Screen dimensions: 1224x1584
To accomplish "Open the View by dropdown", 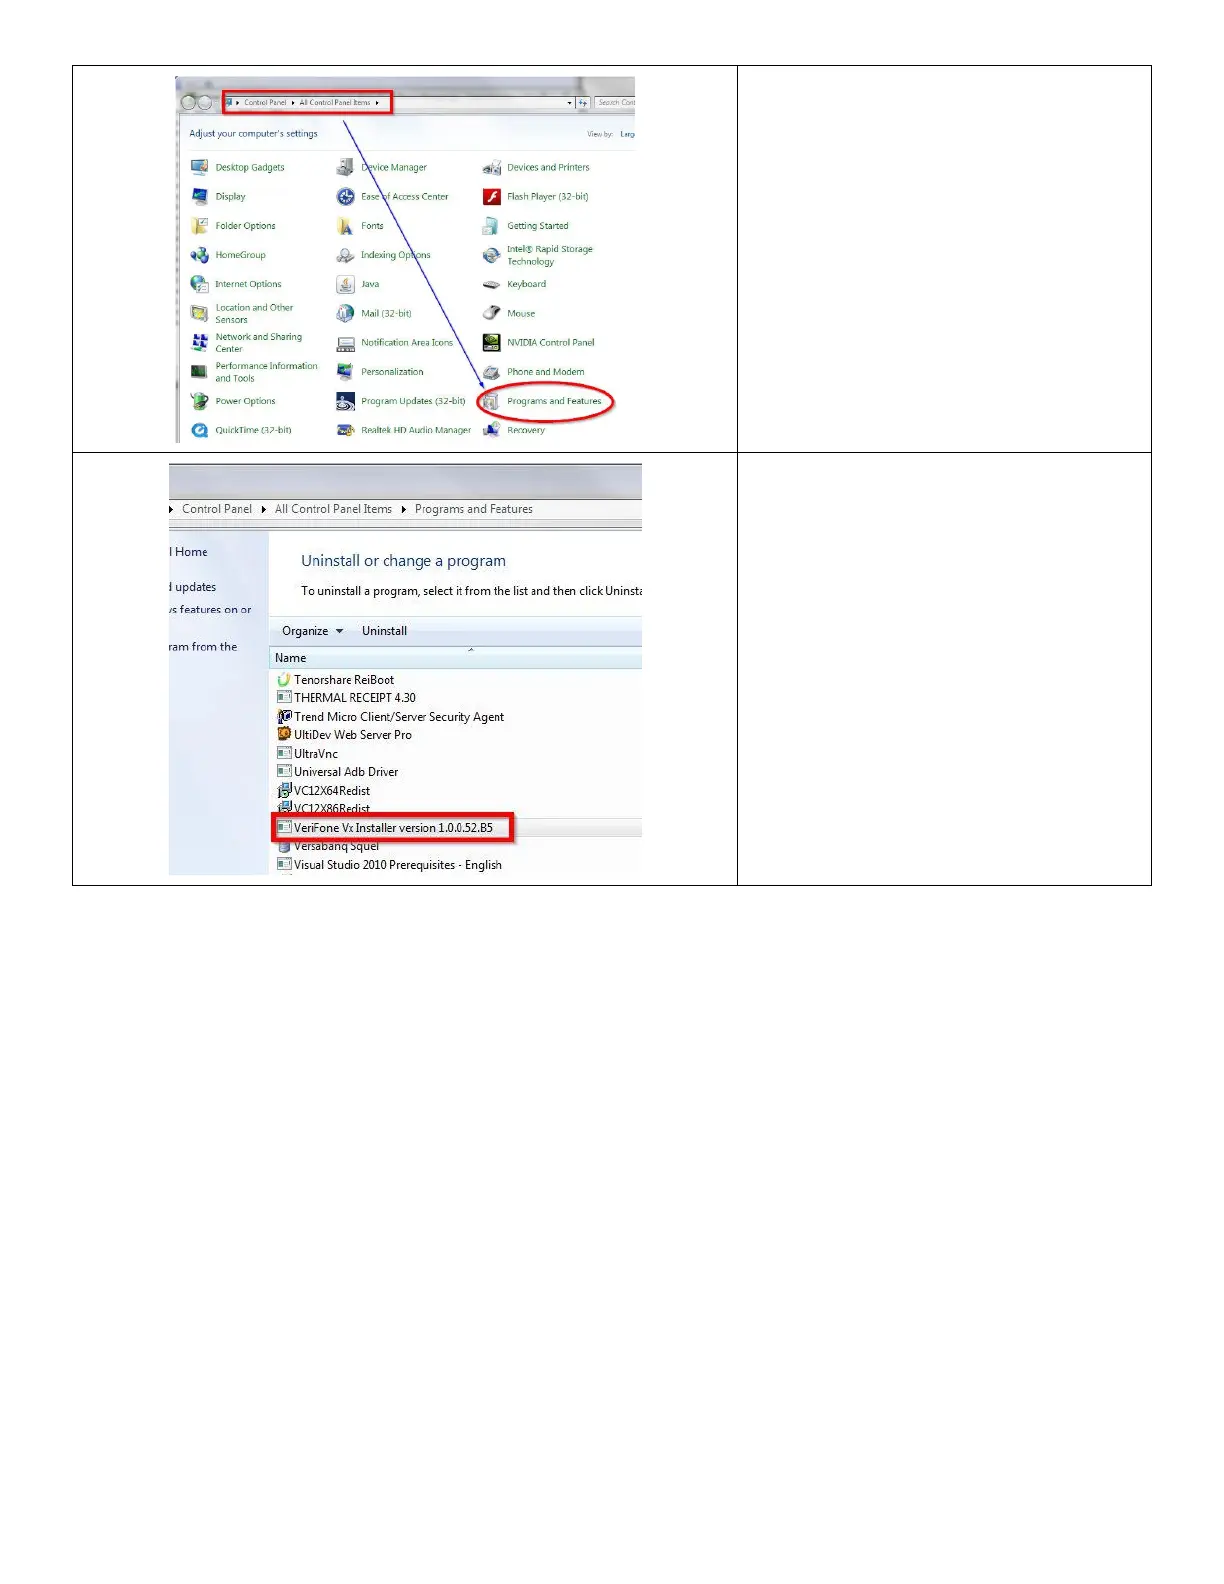I will point(627,134).
